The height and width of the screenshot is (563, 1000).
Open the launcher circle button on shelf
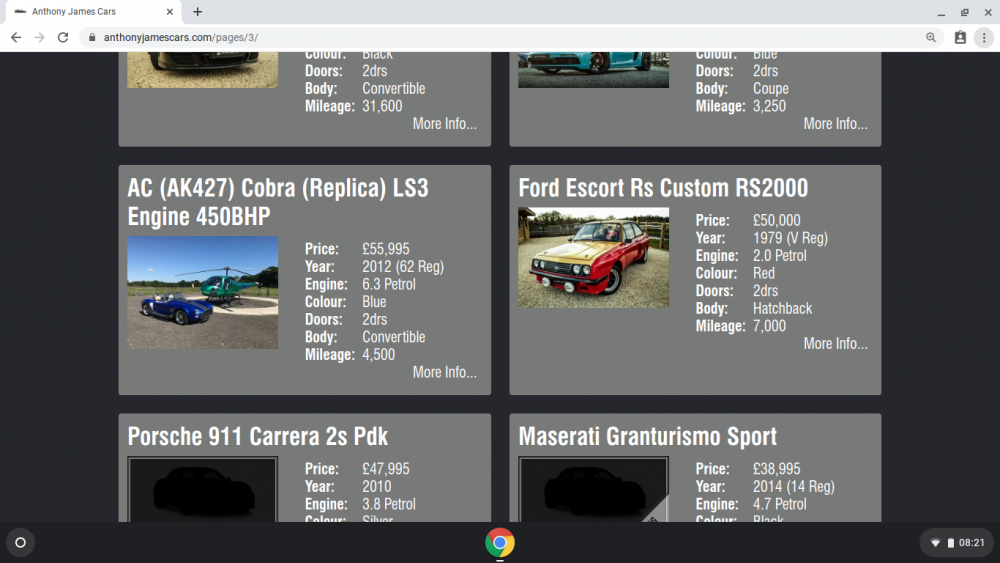pyautogui.click(x=20, y=543)
